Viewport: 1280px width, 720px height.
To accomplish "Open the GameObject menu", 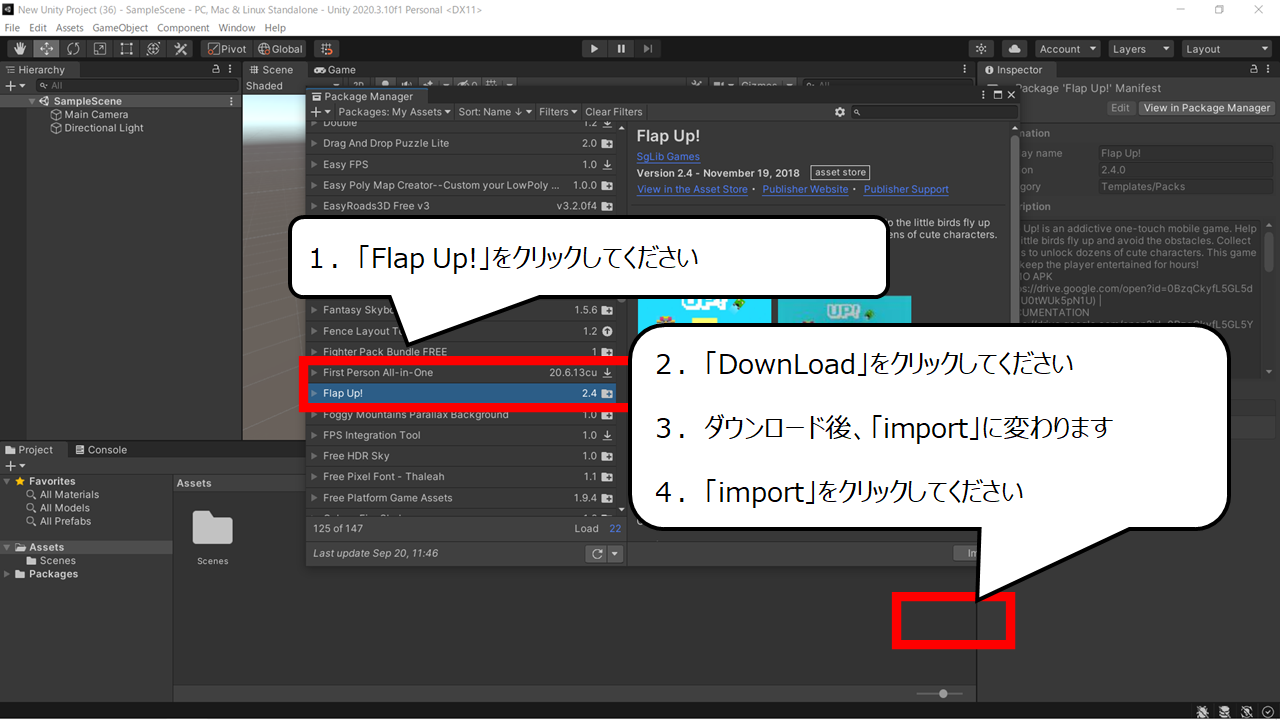I will tap(121, 28).
